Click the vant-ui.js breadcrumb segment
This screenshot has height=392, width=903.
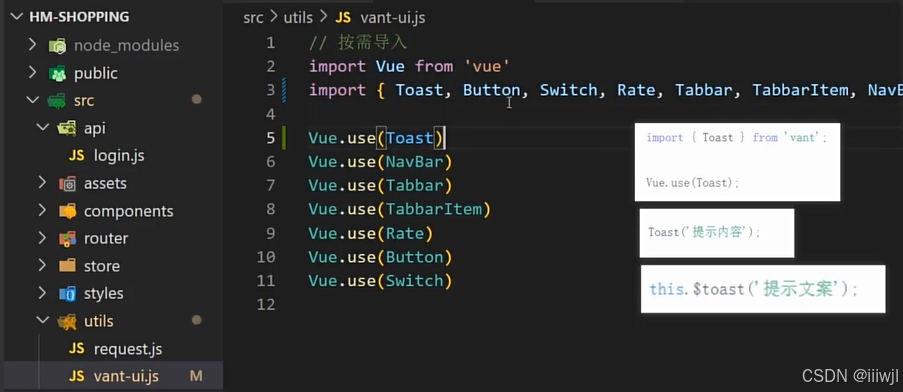393,18
